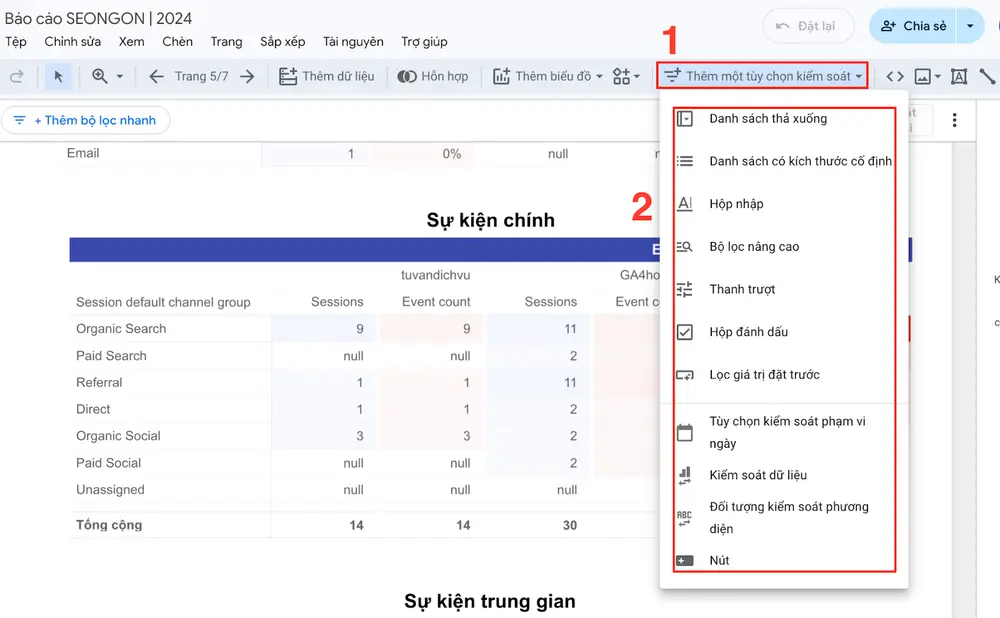1000x618 pixels.
Task: Click the Hộp nhập input box icon
Action: click(x=684, y=204)
